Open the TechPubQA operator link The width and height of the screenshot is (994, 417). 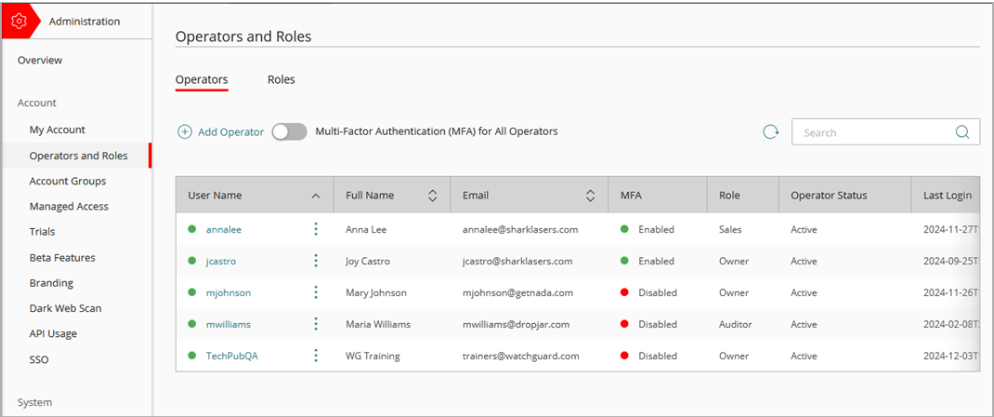[x=231, y=355]
